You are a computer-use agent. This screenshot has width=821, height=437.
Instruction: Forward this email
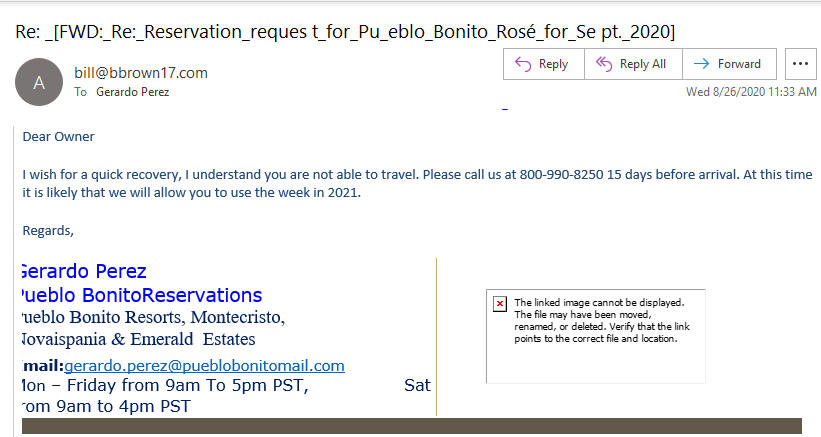[x=729, y=64]
